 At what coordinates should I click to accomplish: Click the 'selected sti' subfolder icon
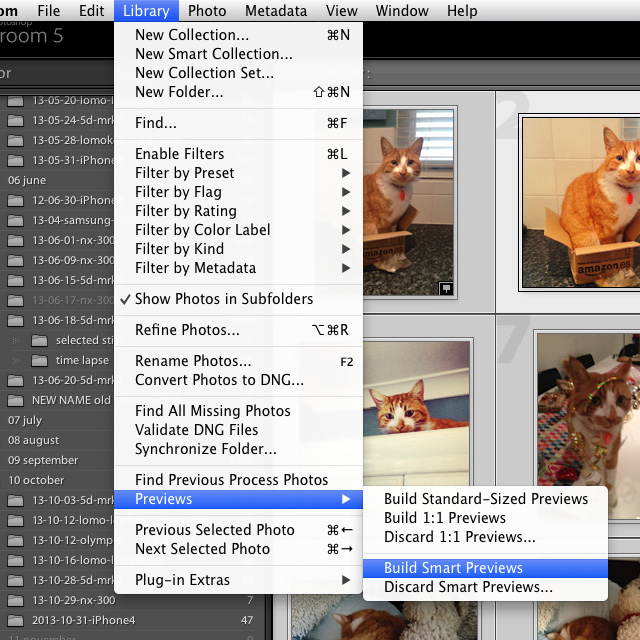pos(40,340)
